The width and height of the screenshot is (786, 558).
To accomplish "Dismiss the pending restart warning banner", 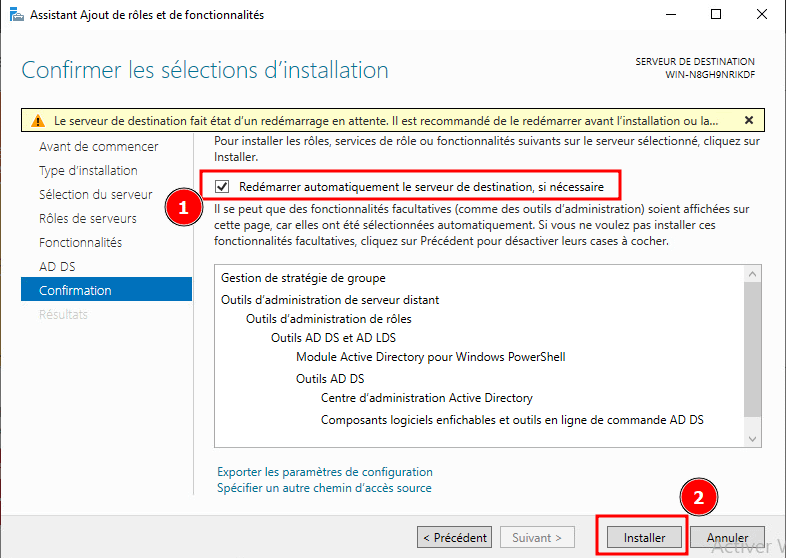I will 749,121.
